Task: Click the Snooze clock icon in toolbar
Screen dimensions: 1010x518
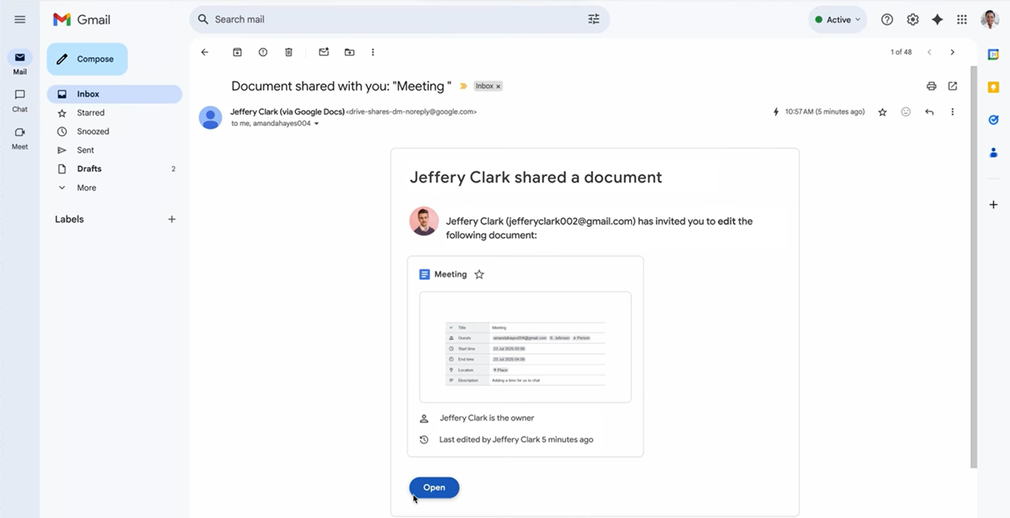Action: click(263, 52)
